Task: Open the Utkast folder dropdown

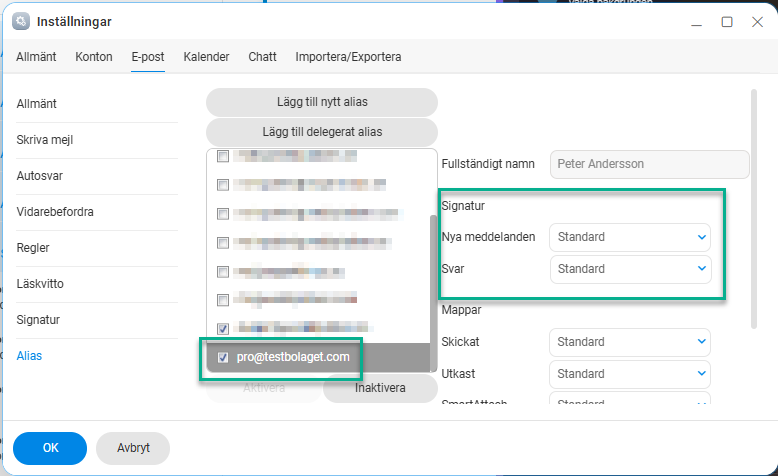Action: coord(630,374)
